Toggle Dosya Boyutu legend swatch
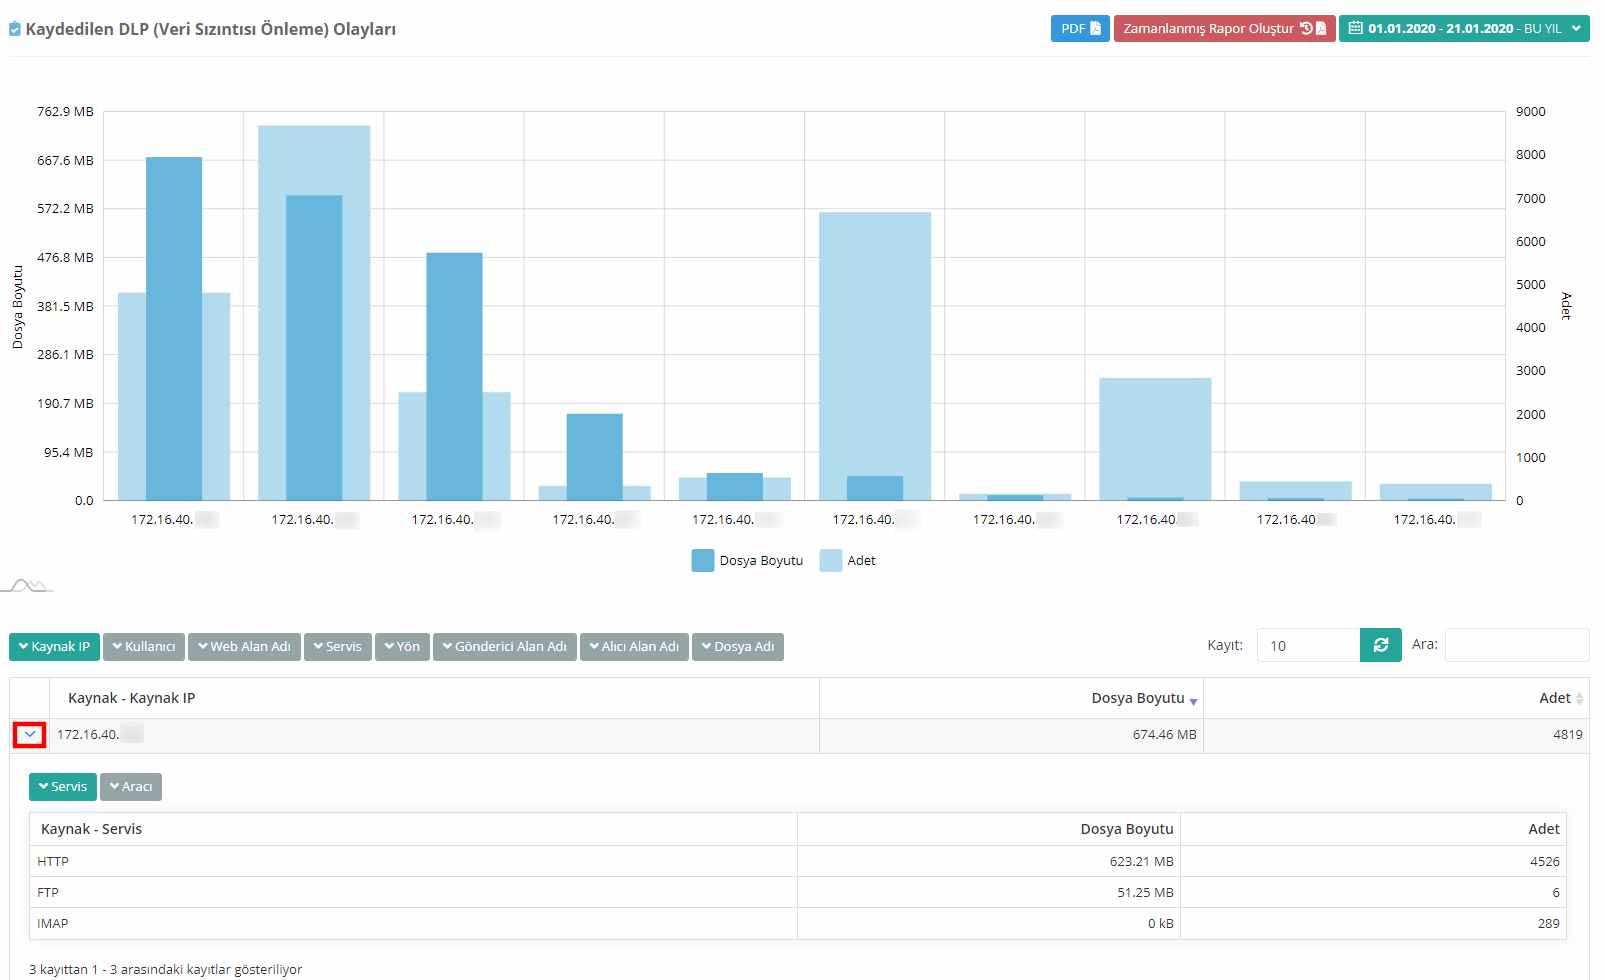Screen dimensions: 1605x980 [703, 560]
